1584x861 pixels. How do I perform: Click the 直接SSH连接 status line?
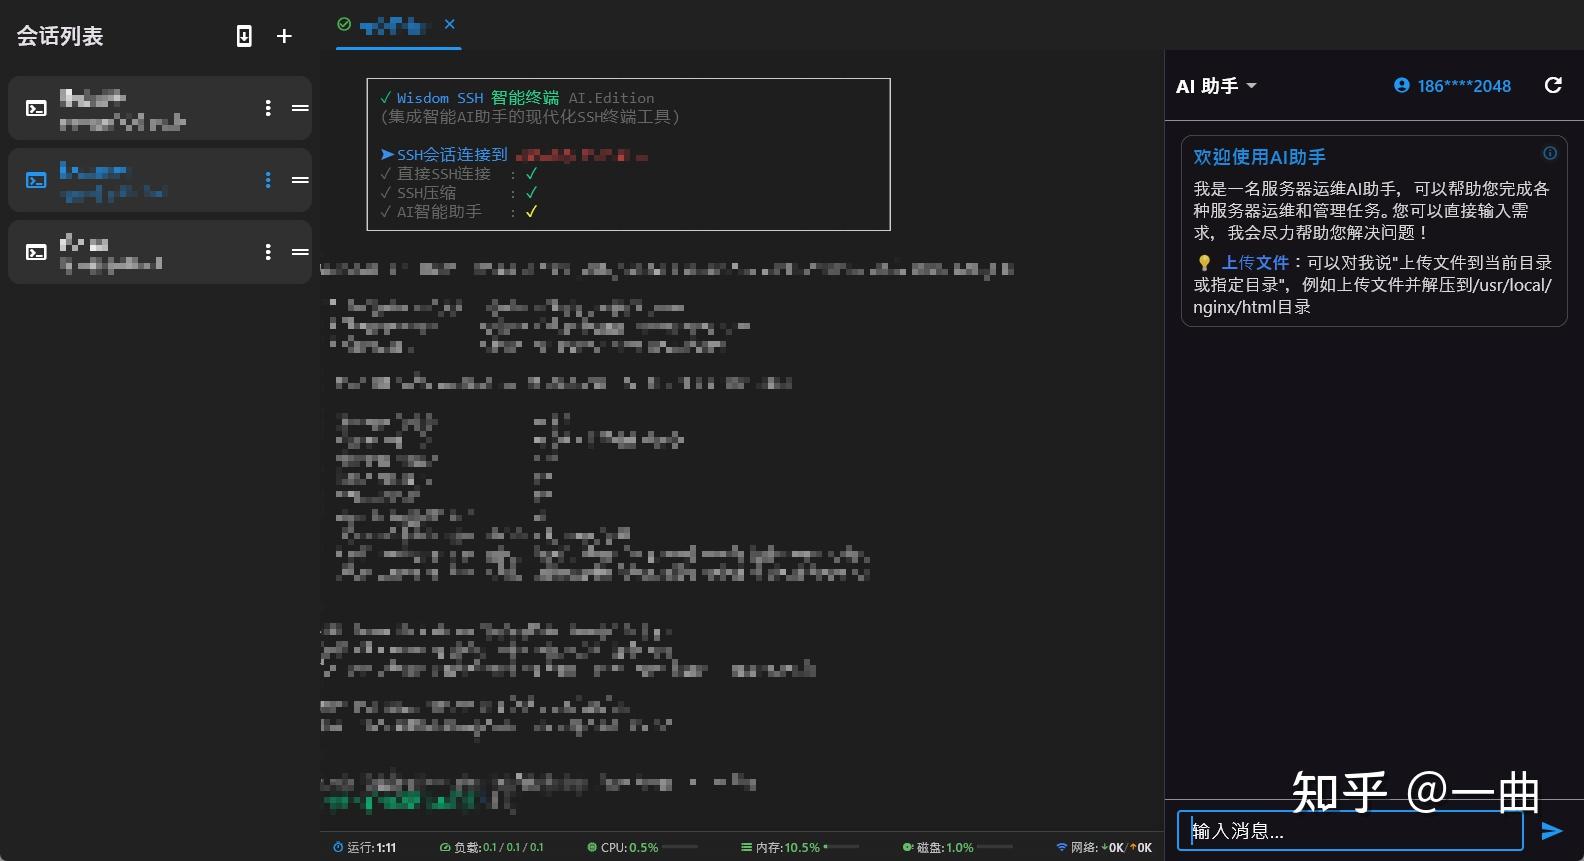(459, 174)
